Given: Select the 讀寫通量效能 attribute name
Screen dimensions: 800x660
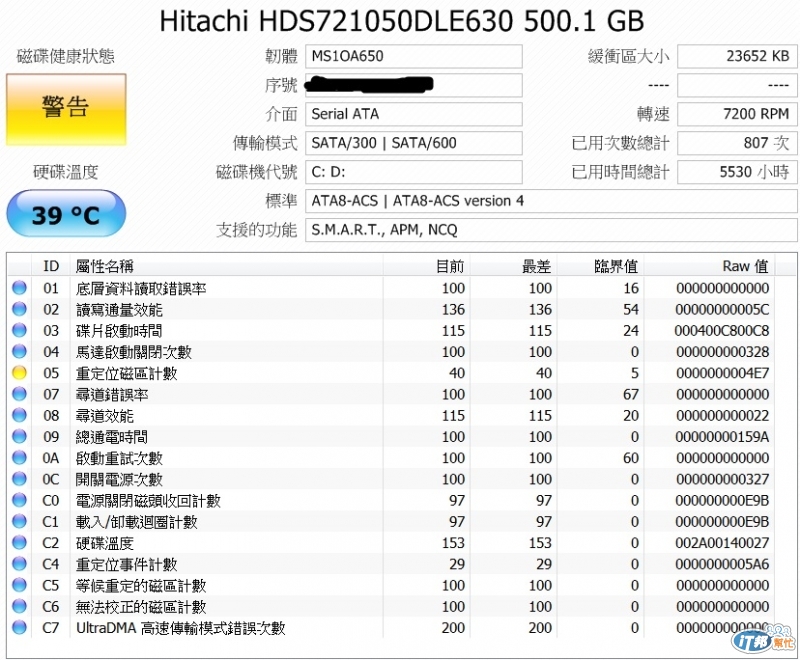Looking at the screenshot, I should (119, 310).
